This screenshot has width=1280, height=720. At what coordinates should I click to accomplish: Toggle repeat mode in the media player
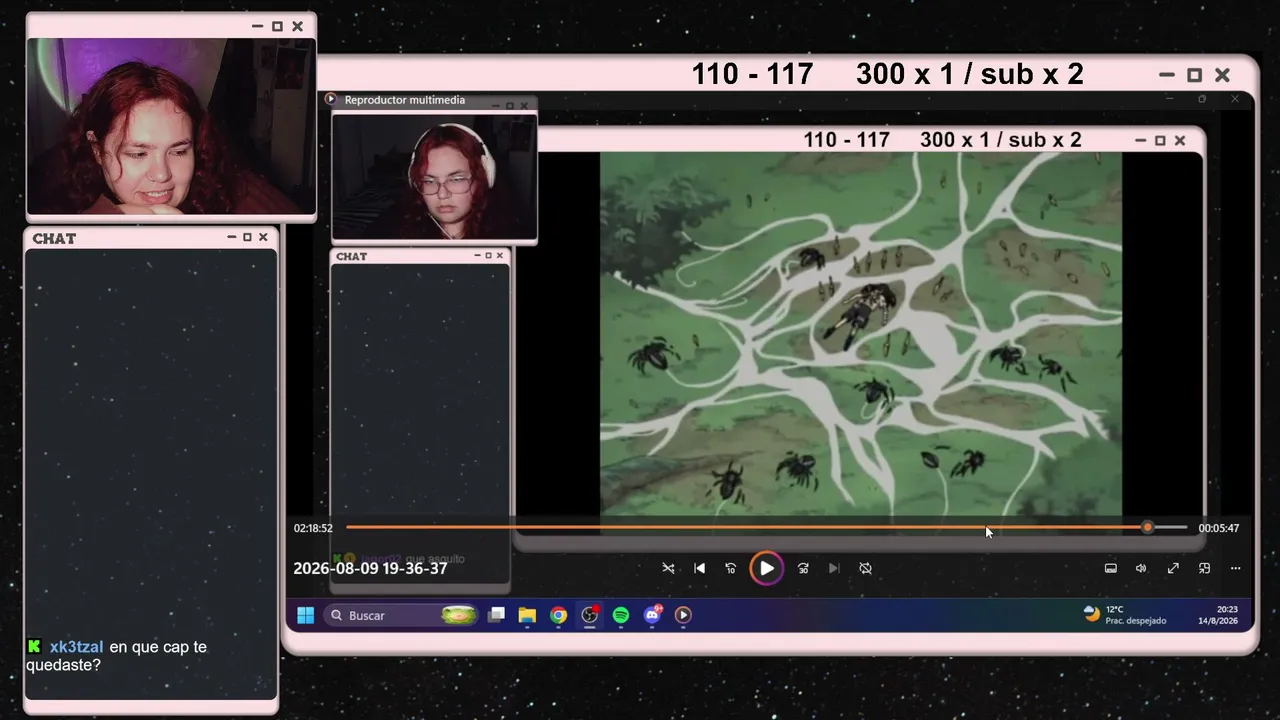(x=866, y=568)
